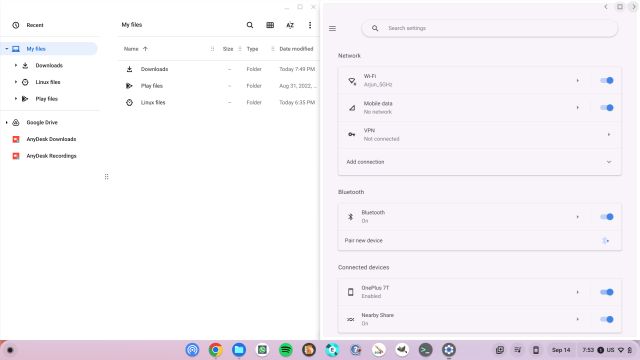The height and width of the screenshot is (360, 640).
Task: Open Google Drive in the sidebar
Action: (42, 122)
